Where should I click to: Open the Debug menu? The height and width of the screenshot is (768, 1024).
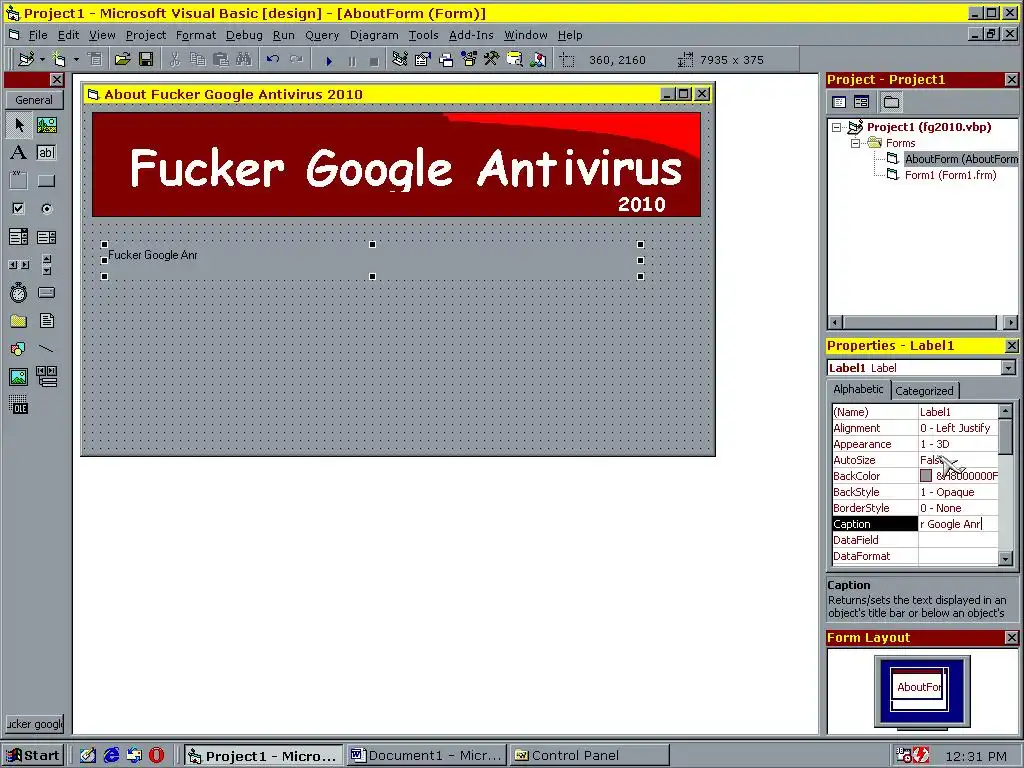point(244,35)
